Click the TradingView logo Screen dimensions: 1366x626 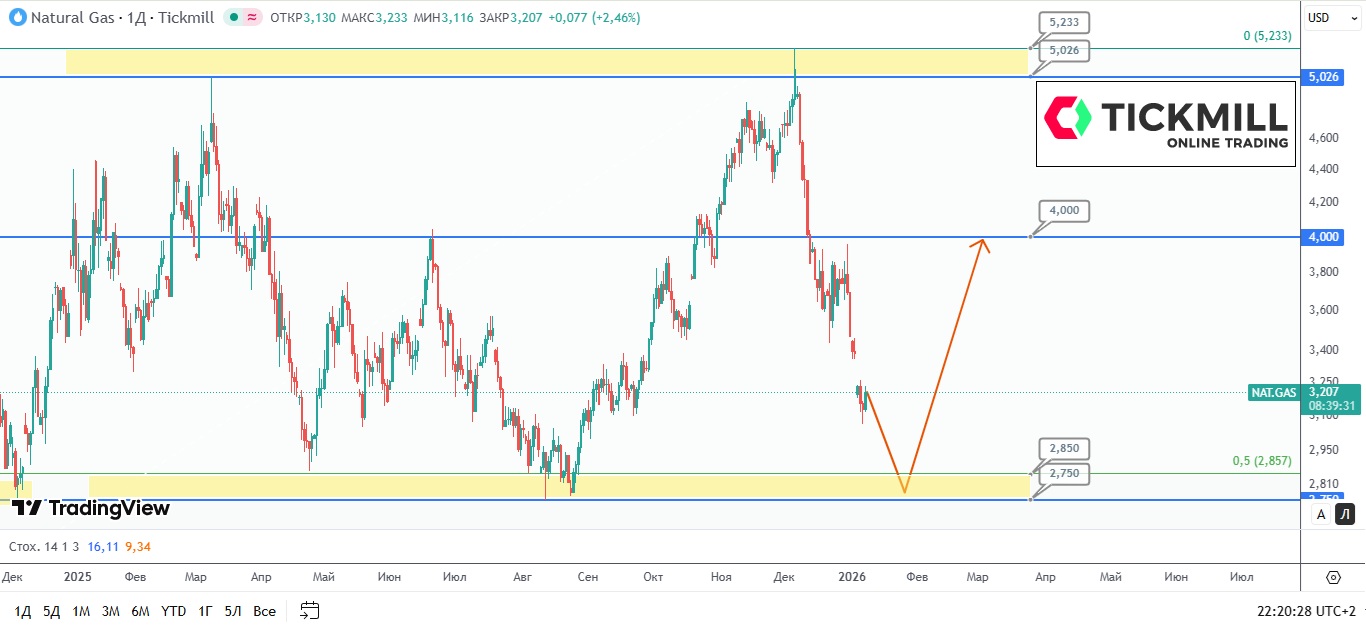(x=91, y=508)
